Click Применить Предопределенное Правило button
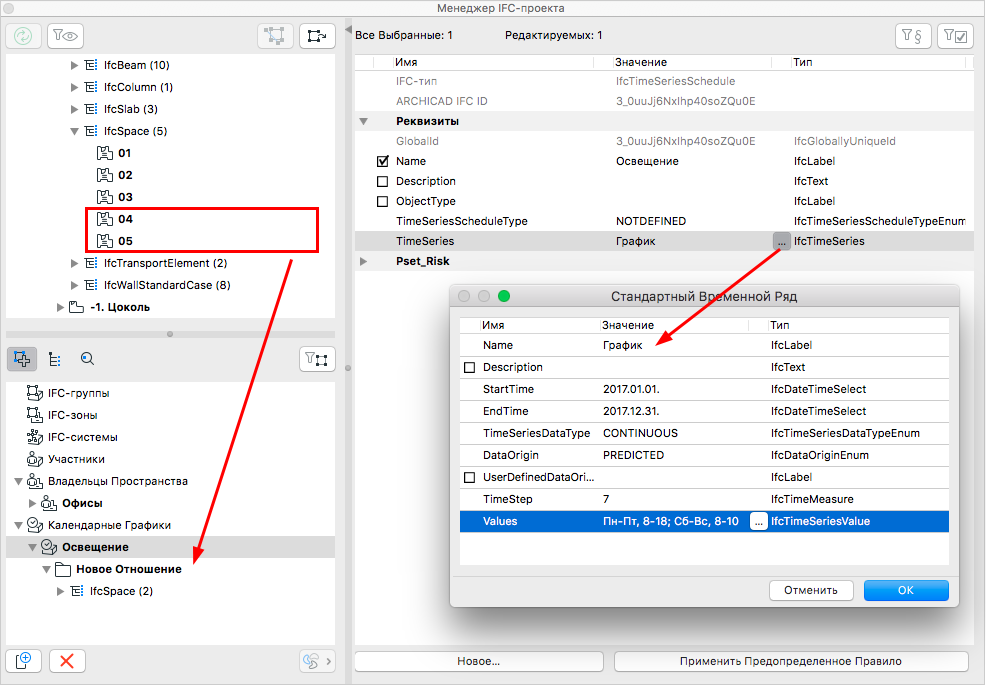 790,661
